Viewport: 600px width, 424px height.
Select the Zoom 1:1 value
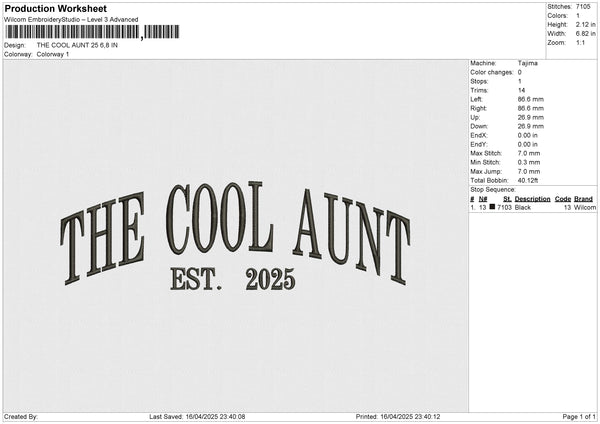[x=580, y=42]
